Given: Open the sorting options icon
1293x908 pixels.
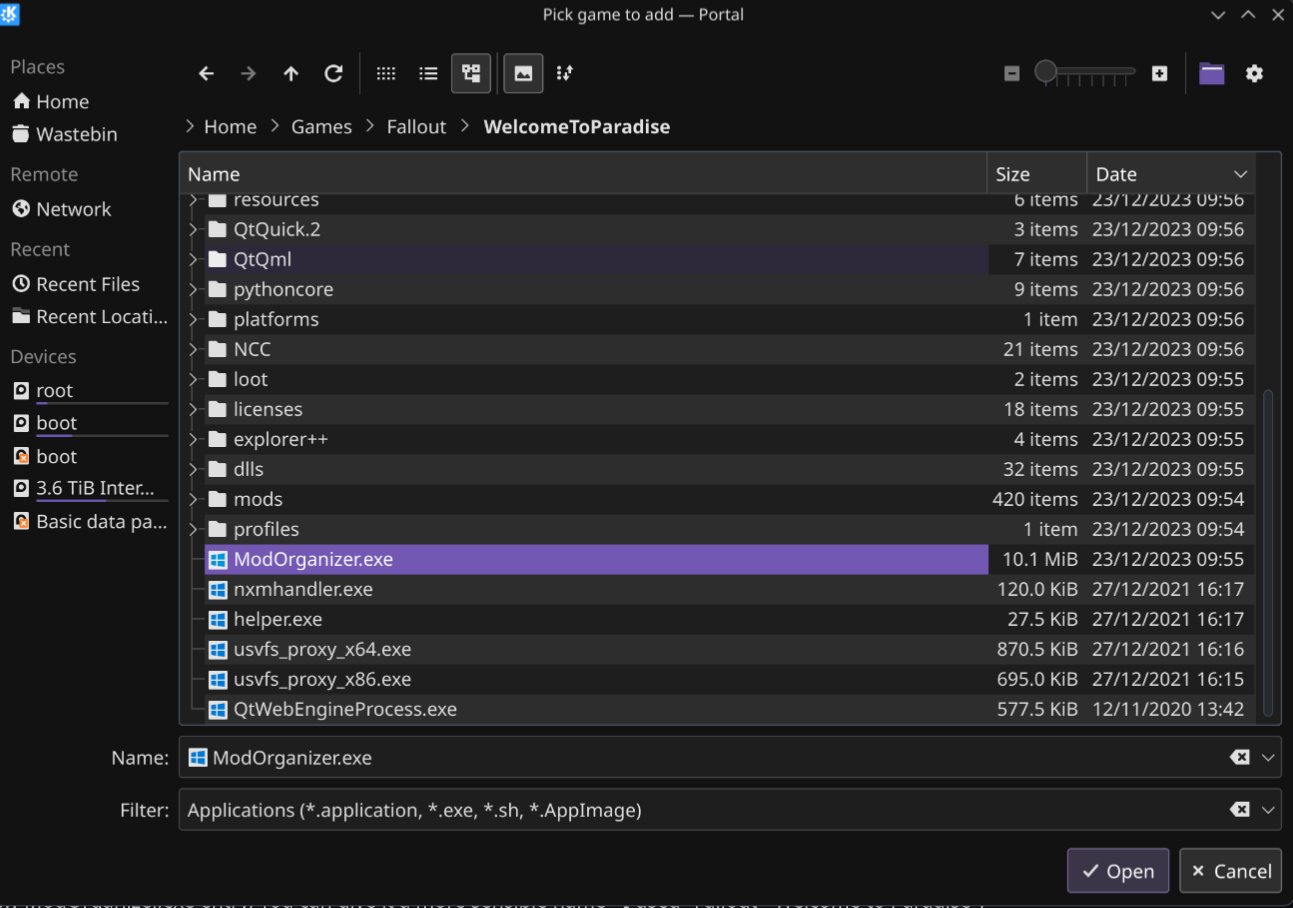Looking at the screenshot, I should 565,73.
